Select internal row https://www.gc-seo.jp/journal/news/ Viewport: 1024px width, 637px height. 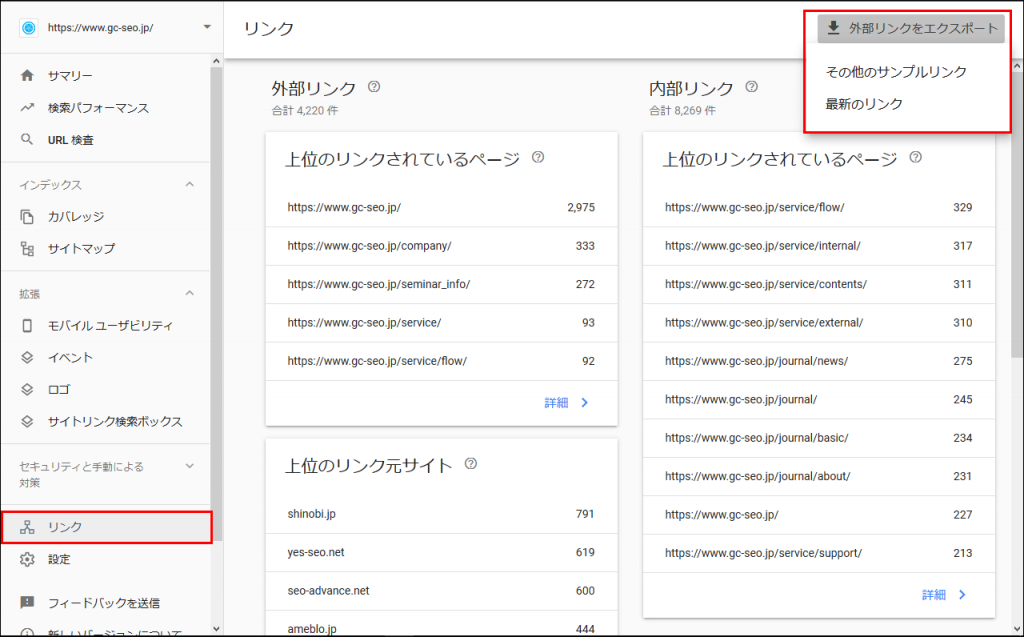(819, 361)
